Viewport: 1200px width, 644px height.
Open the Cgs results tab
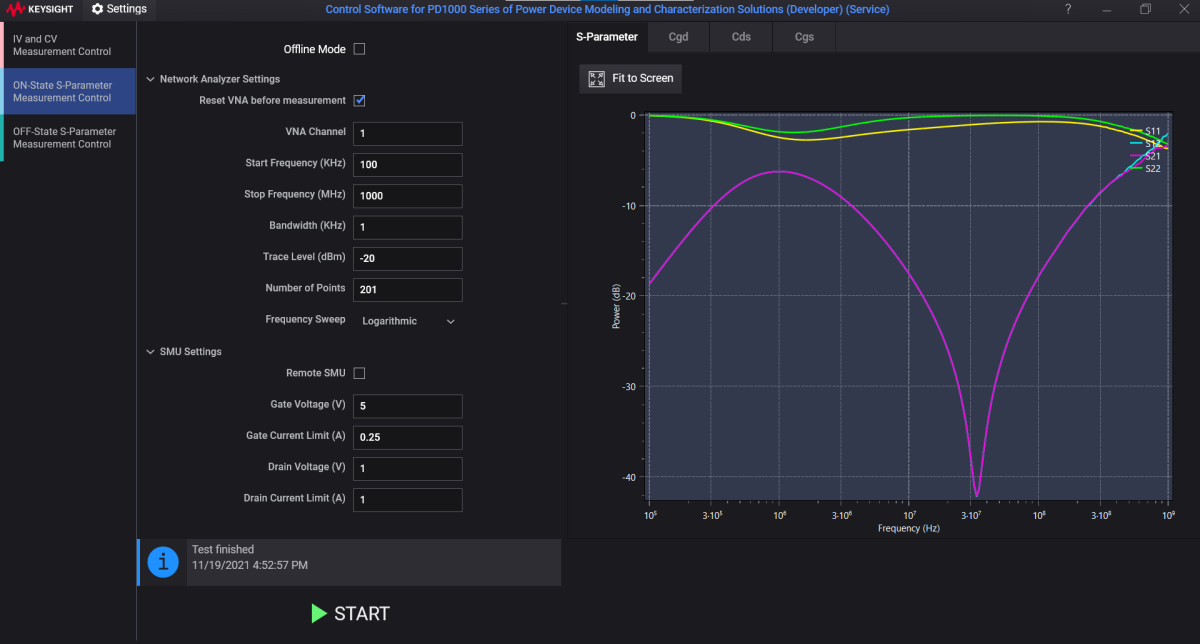804,36
